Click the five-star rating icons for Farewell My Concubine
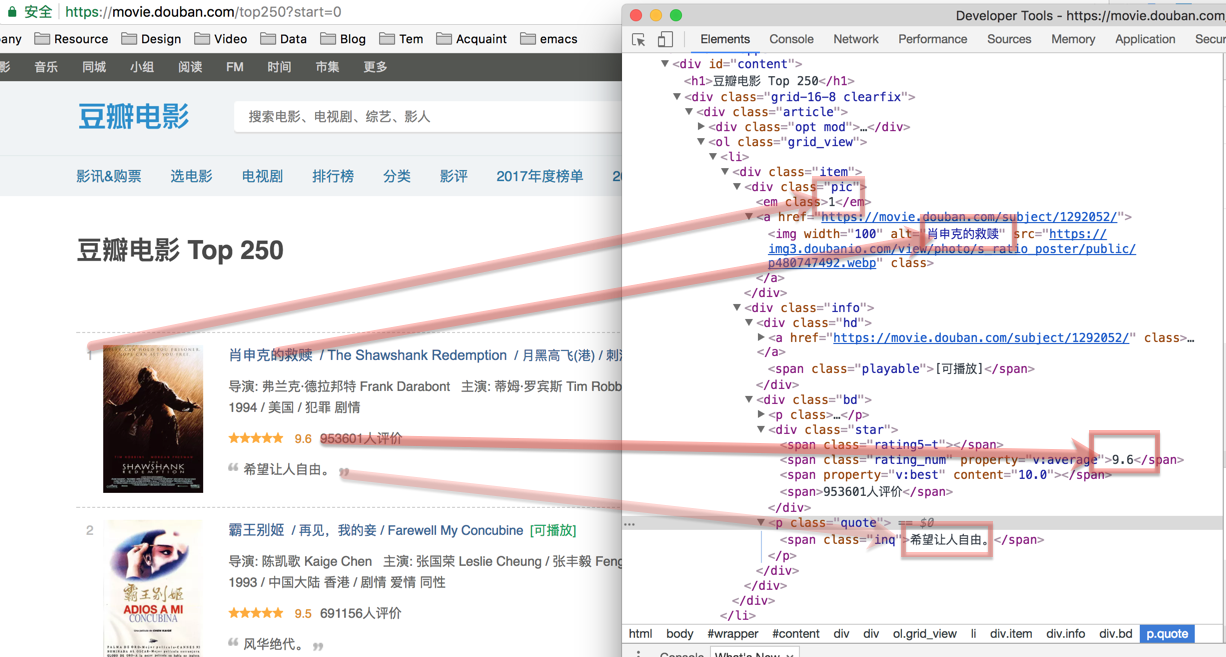This screenshot has height=657, width=1226. tap(256, 613)
